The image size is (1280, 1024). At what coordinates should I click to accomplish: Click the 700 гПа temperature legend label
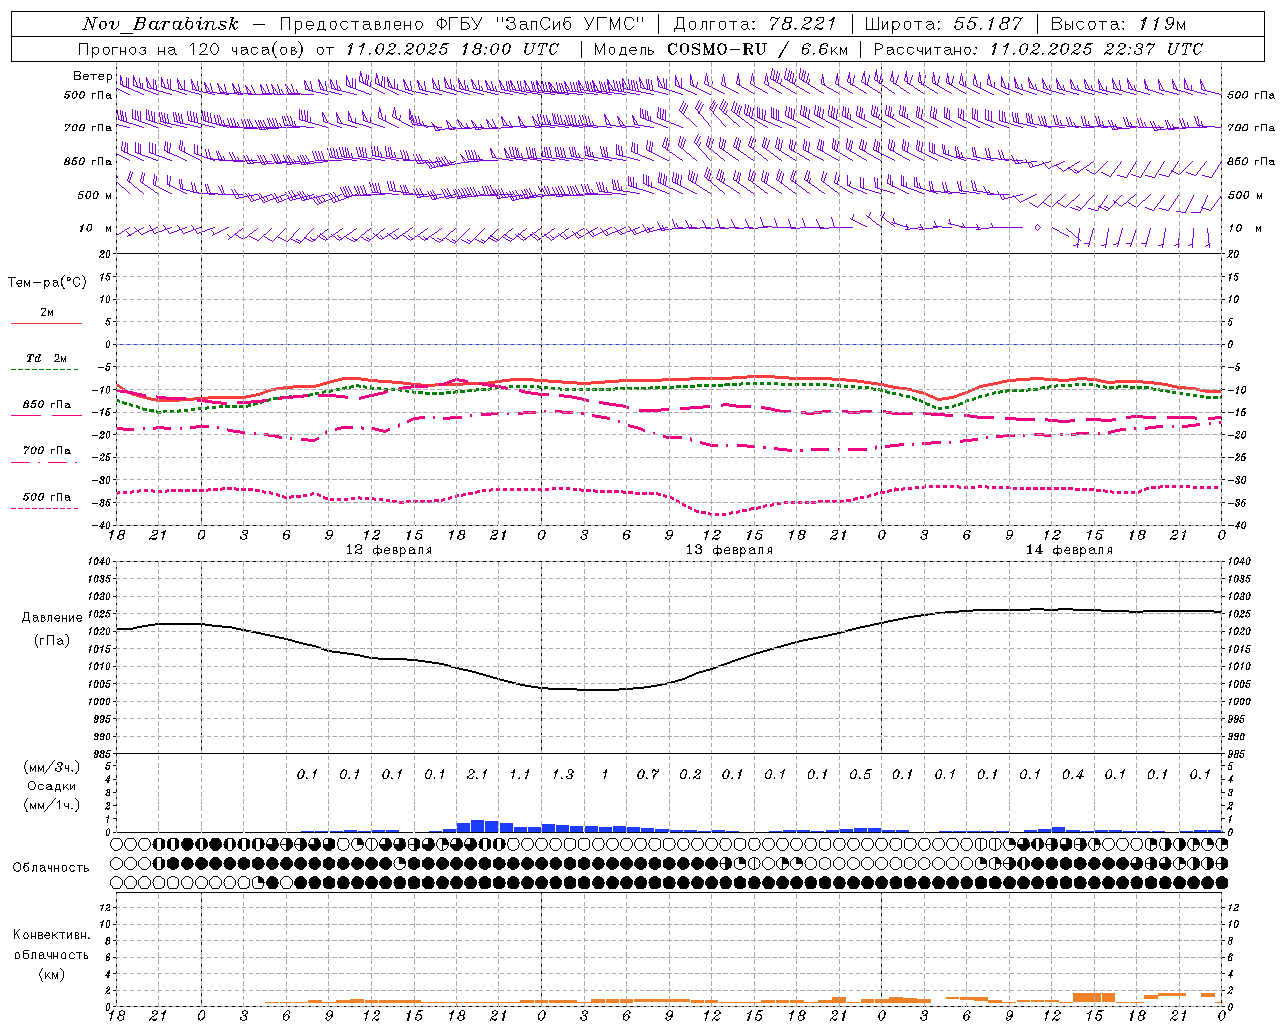(x=47, y=450)
